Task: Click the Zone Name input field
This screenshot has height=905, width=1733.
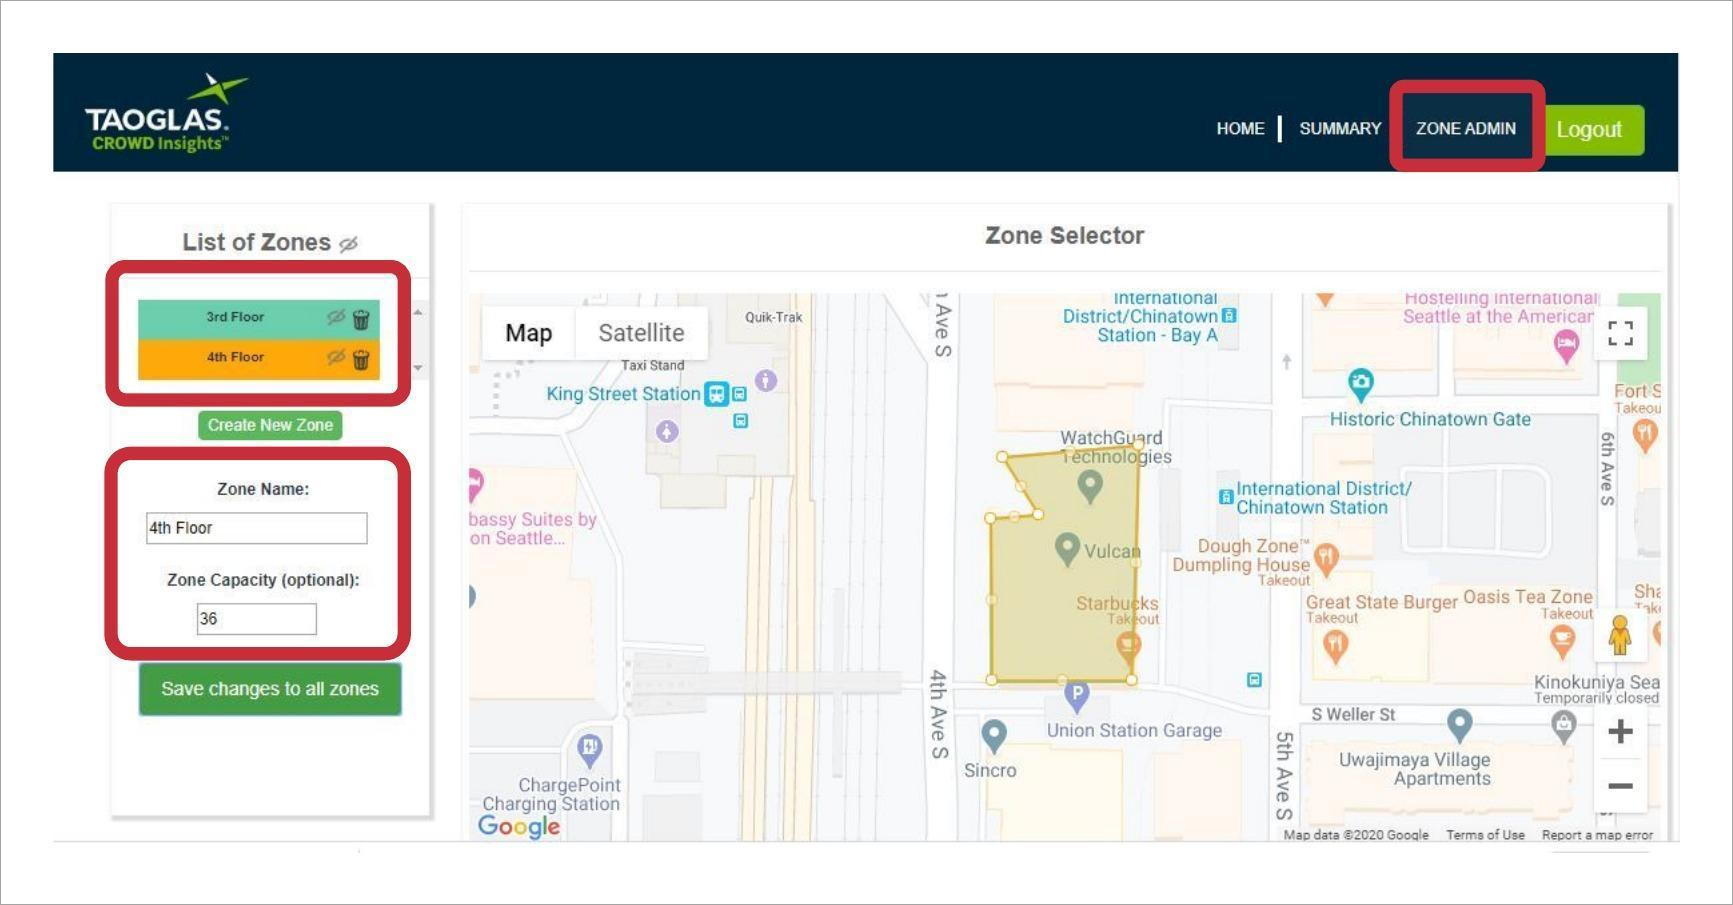Action: click(x=256, y=527)
